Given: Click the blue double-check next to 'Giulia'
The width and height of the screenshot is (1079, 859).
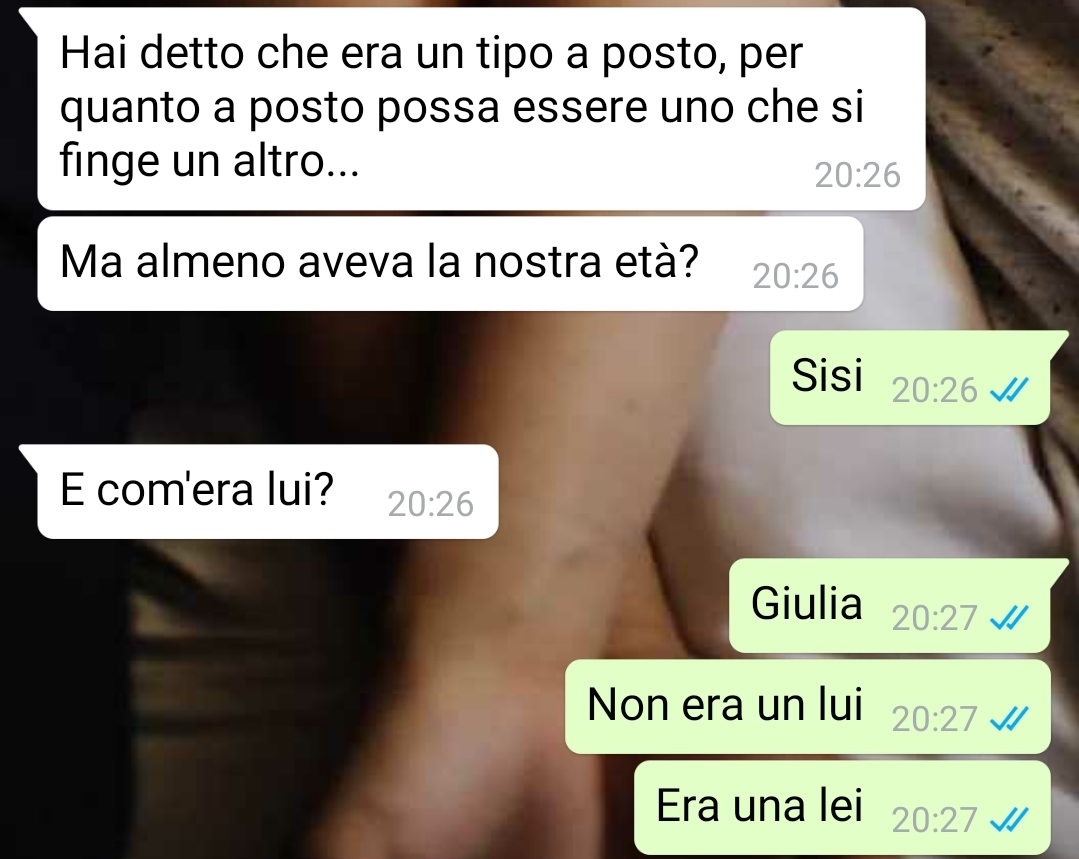Looking at the screenshot, I should tap(1009, 618).
